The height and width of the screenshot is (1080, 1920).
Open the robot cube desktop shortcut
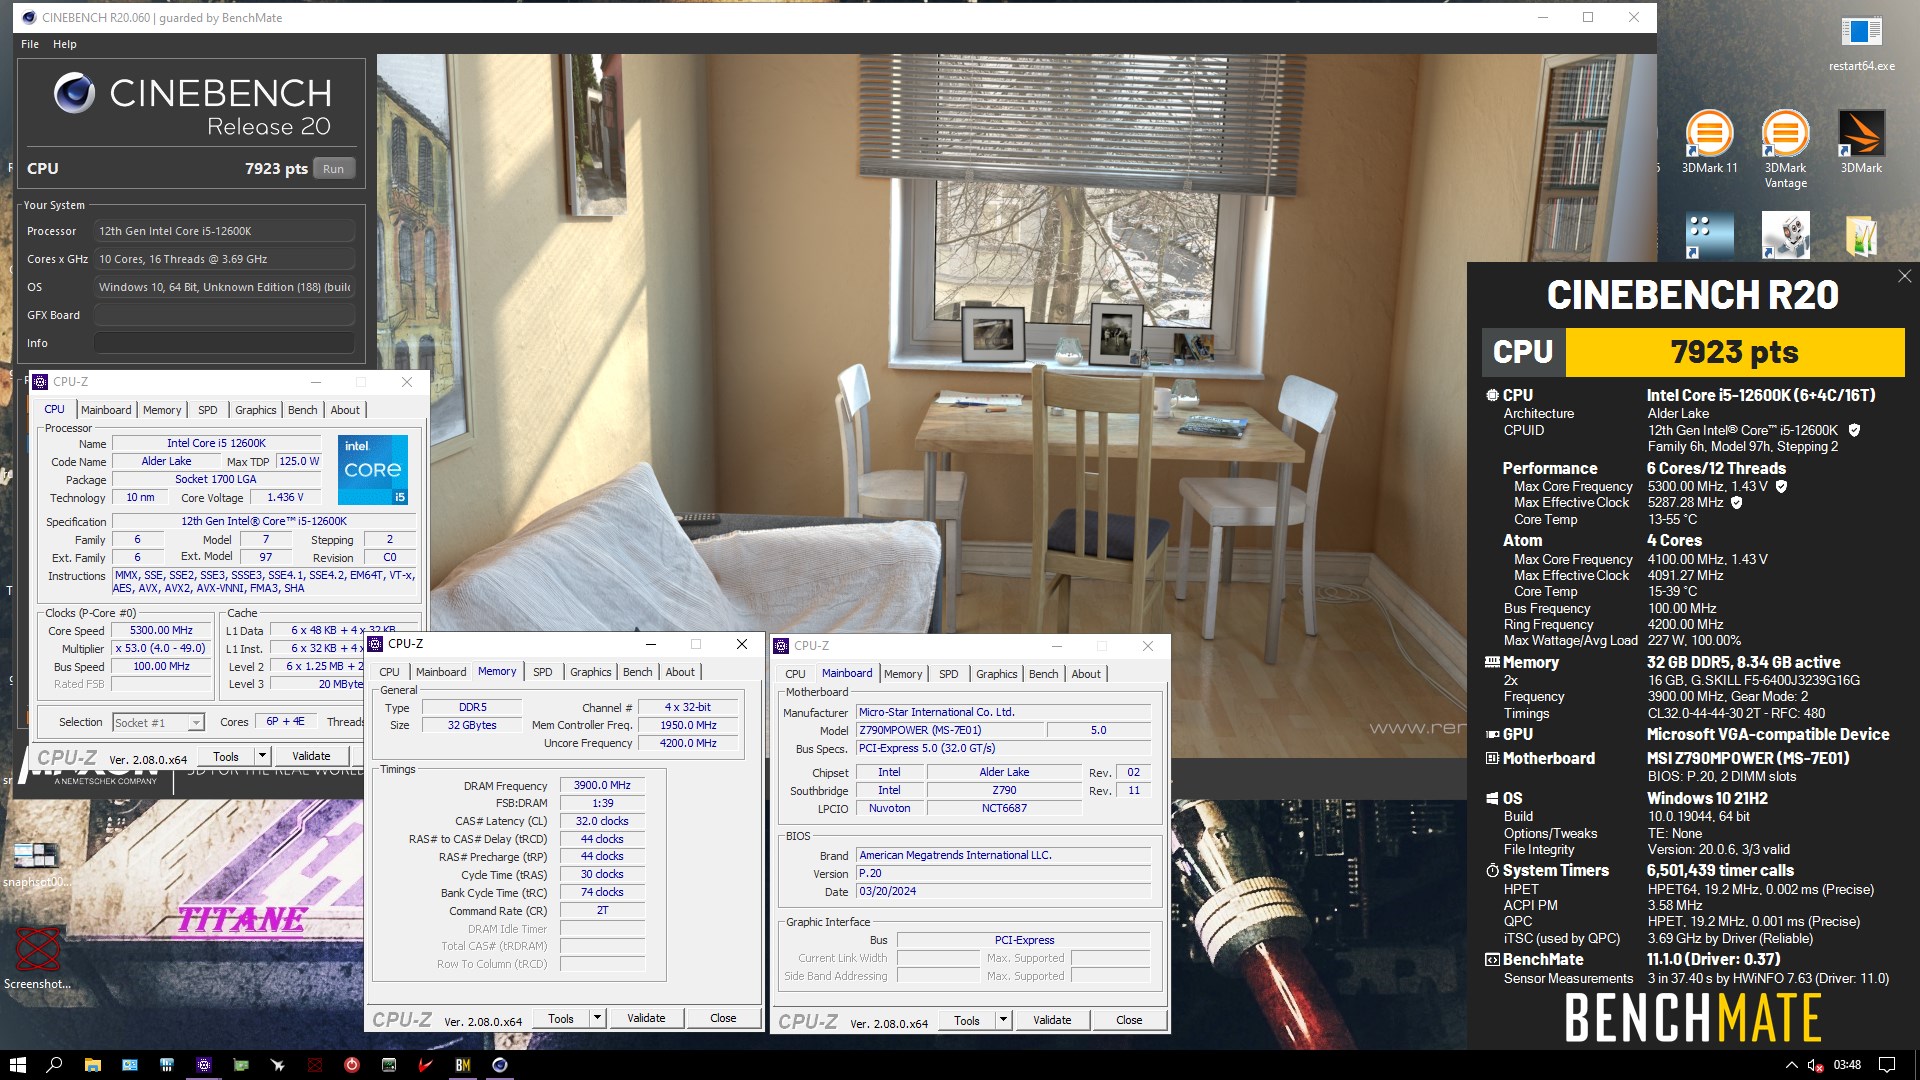coord(1785,236)
